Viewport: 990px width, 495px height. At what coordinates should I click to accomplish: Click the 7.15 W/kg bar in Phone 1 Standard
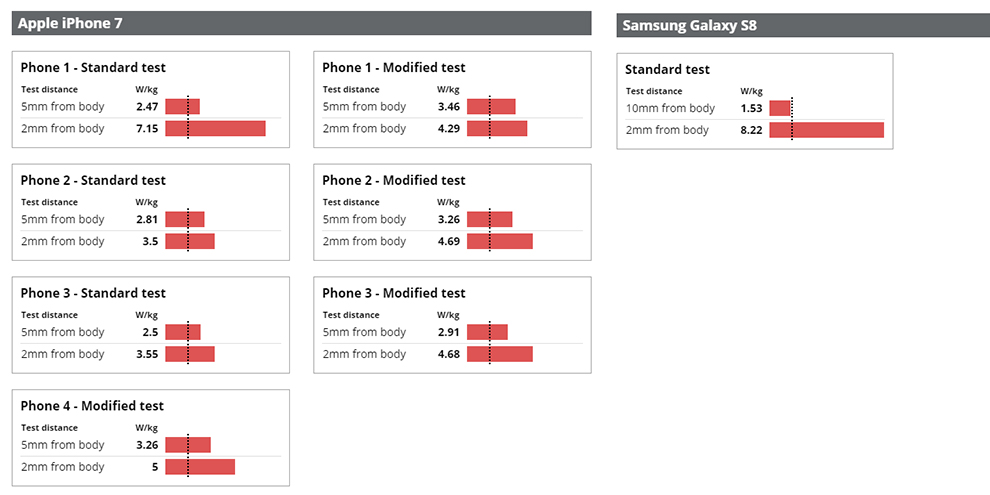coord(215,129)
